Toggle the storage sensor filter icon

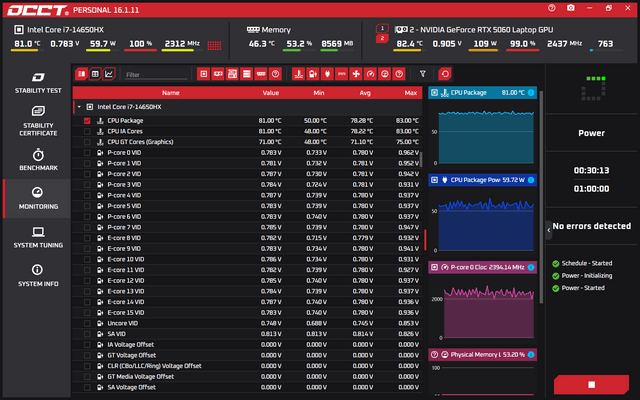click(x=247, y=74)
